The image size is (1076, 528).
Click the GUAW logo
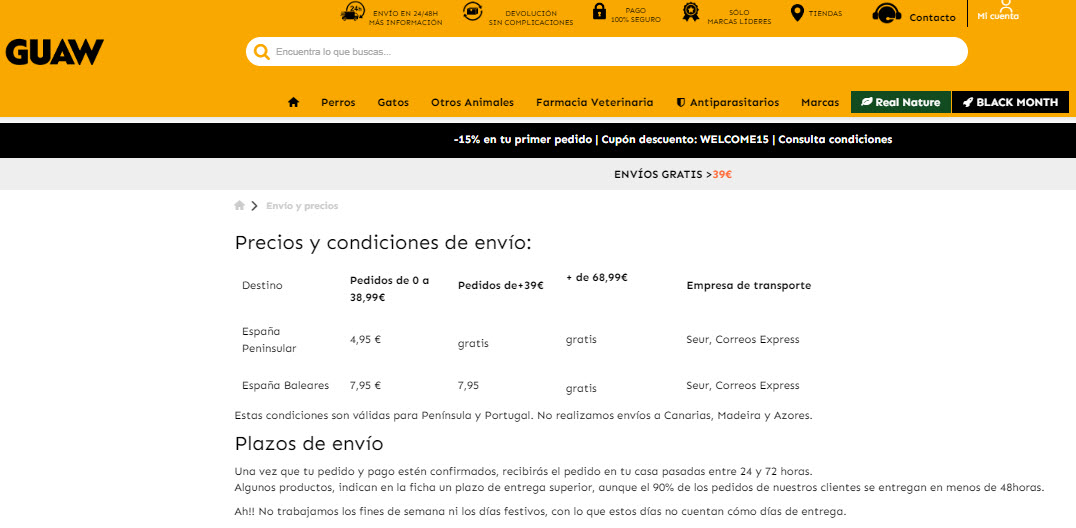[55, 52]
